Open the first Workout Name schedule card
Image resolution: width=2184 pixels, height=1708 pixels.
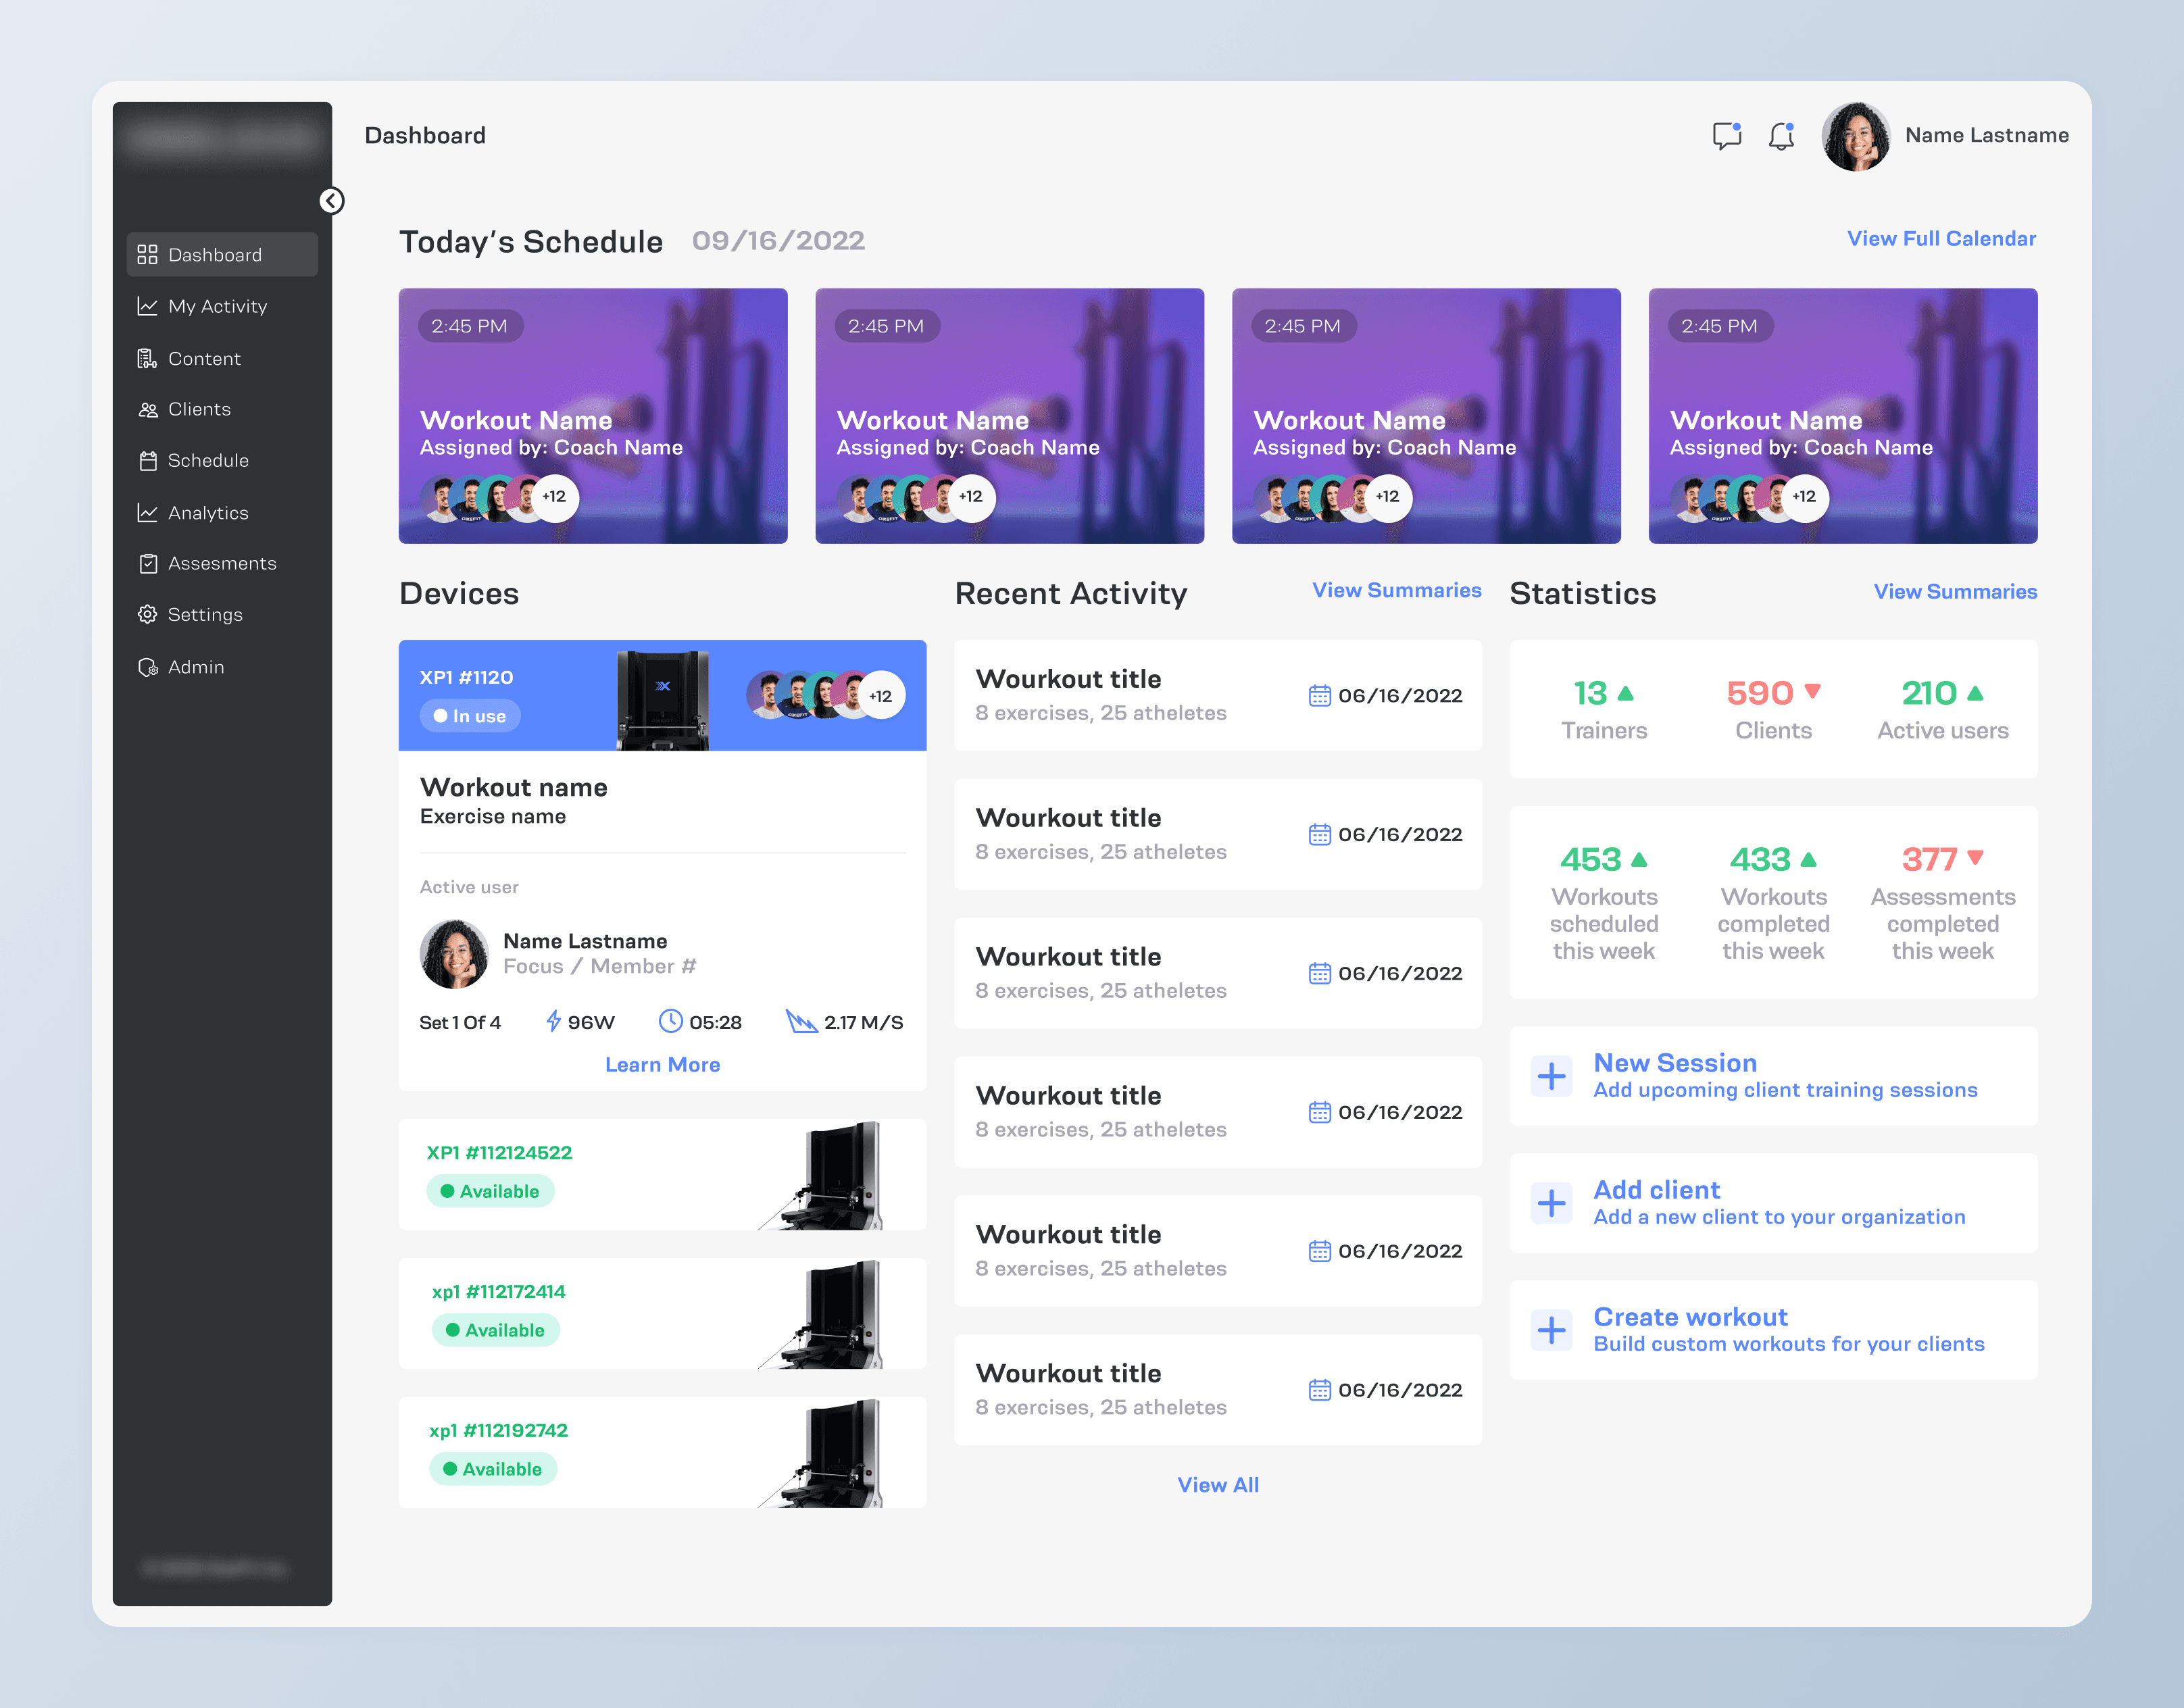click(593, 416)
